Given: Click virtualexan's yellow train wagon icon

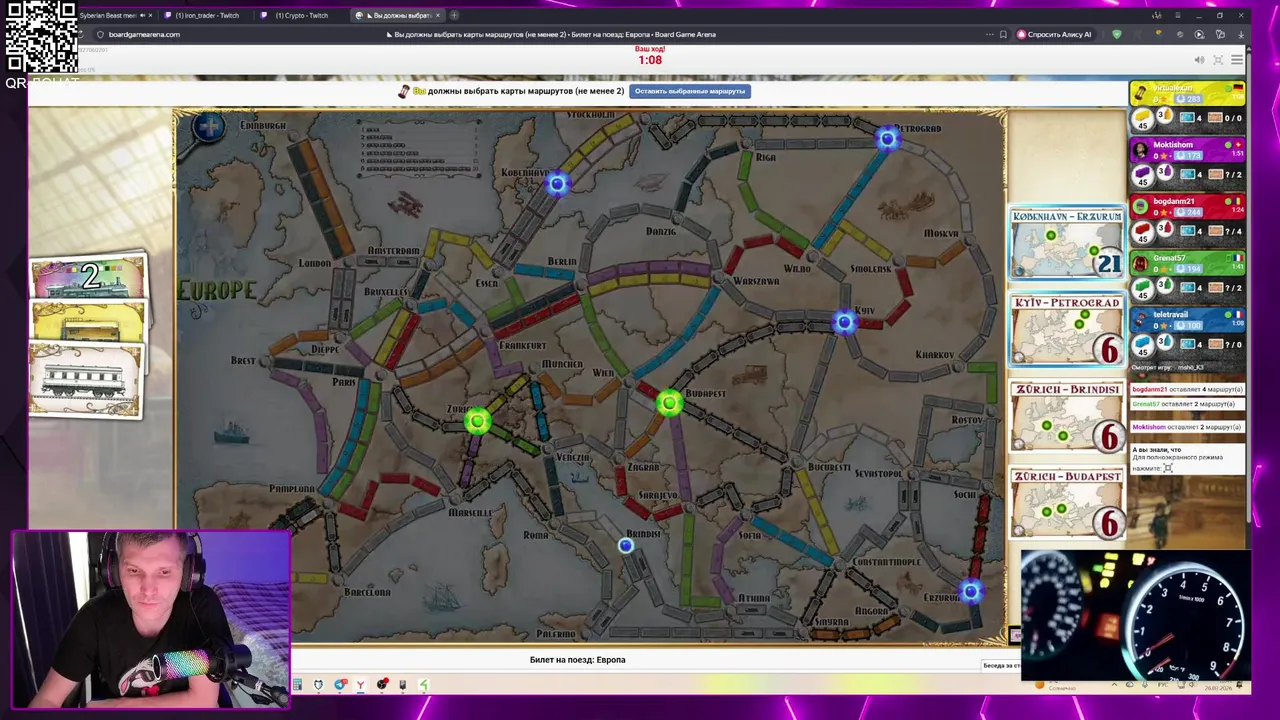Looking at the screenshot, I should (1141, 117).
